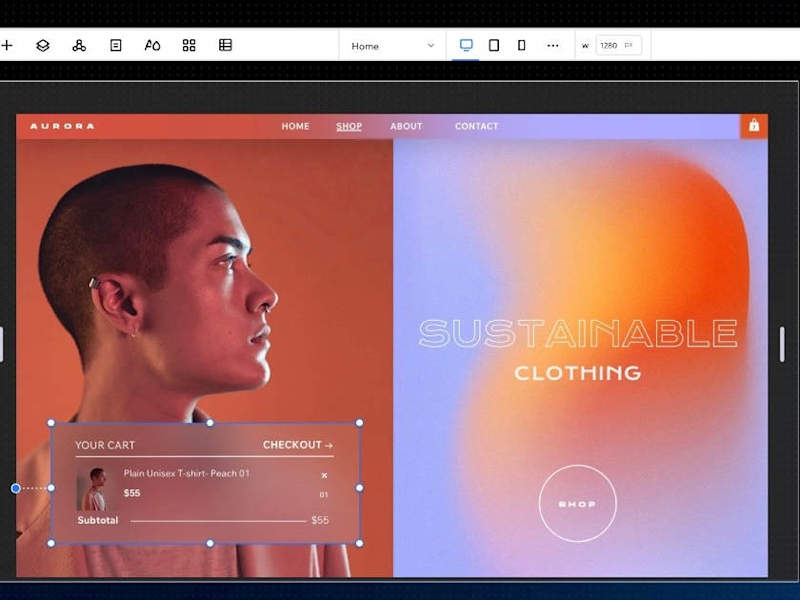Click the YOUR CART title

click(105, 445)
